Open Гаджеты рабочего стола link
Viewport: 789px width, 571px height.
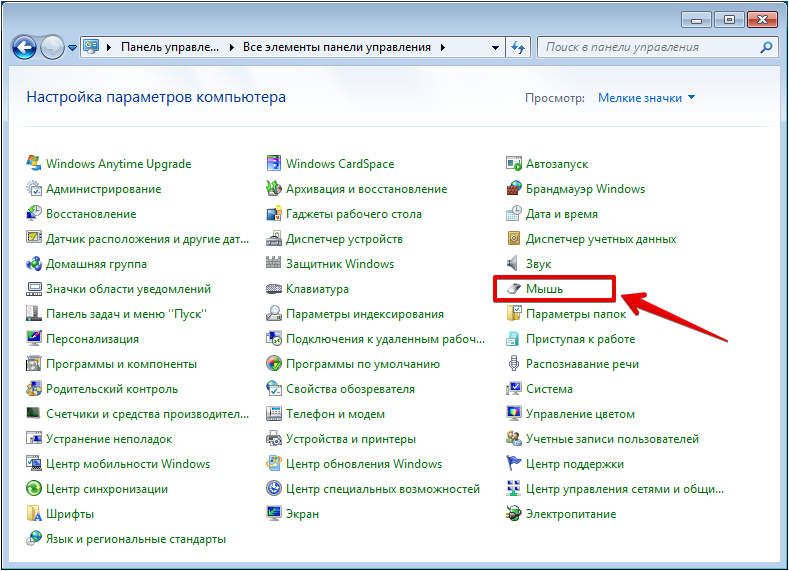tap(354, 213)
